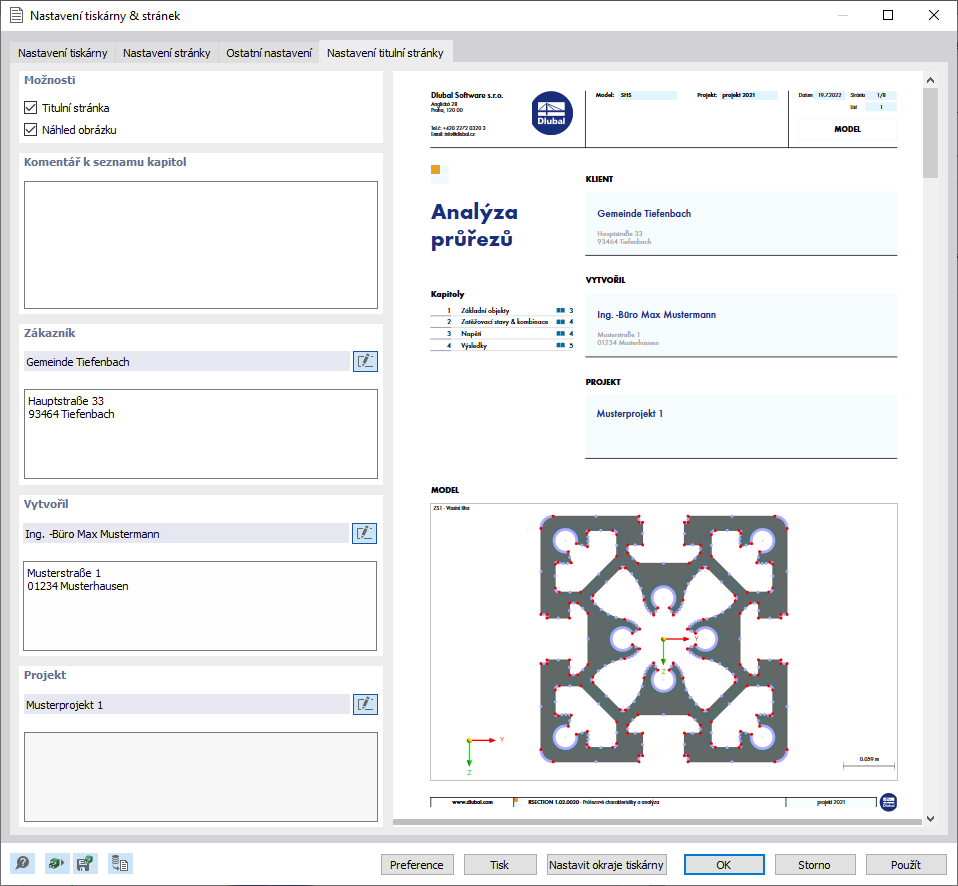Click the save settings as default icon
This screenshot has height=886, width=958.
[x=84, y=863]
